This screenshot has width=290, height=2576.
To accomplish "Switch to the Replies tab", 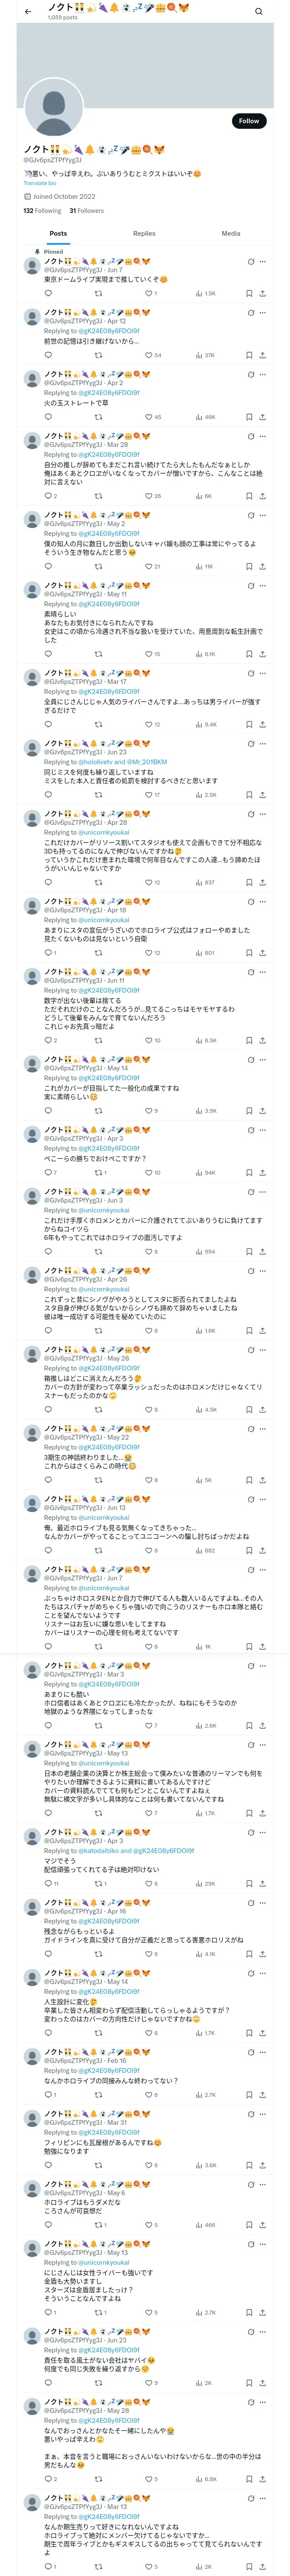I will (x=144, y=233).
